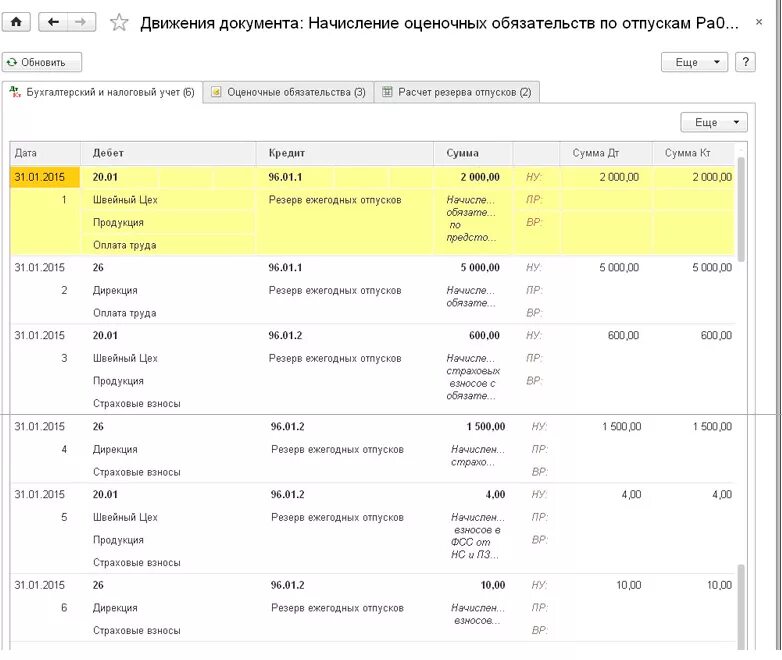Navigate back with the left arrow
Image resolution: width=782 pixels, height=660 pixels.
click(x=53, y=22)
